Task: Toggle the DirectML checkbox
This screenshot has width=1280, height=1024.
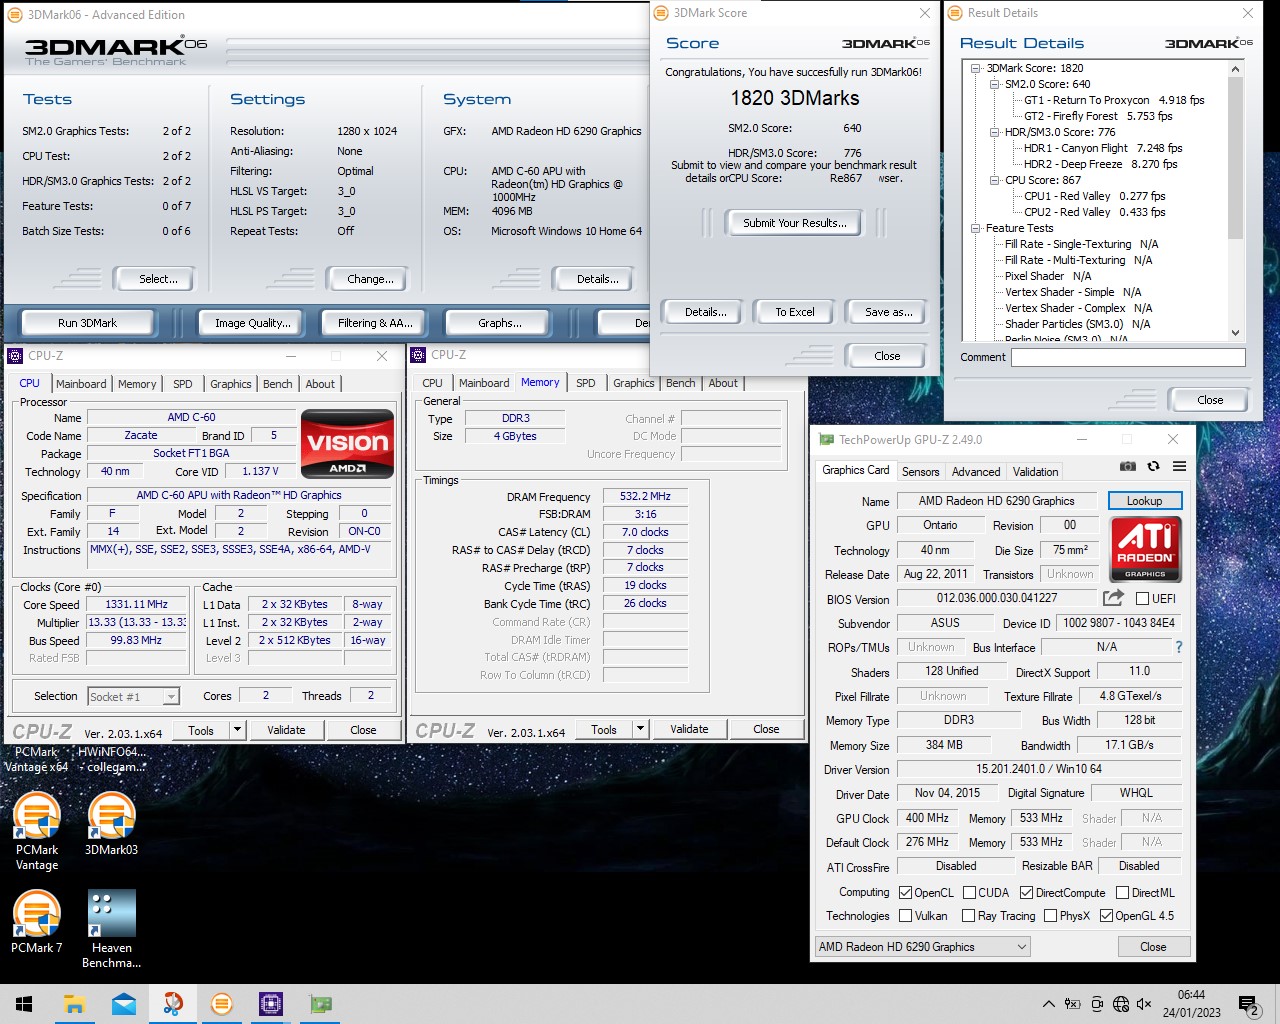Action: click(x=1122, y=893)
